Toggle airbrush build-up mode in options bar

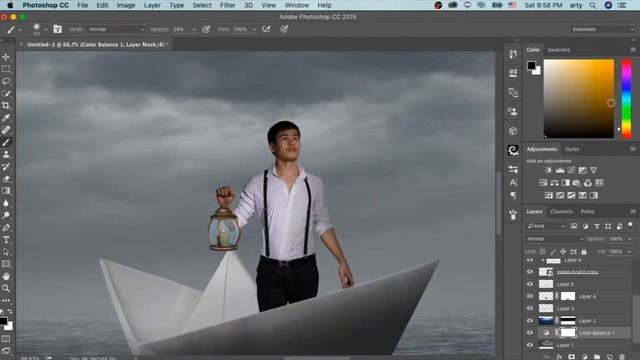(266, 29)
